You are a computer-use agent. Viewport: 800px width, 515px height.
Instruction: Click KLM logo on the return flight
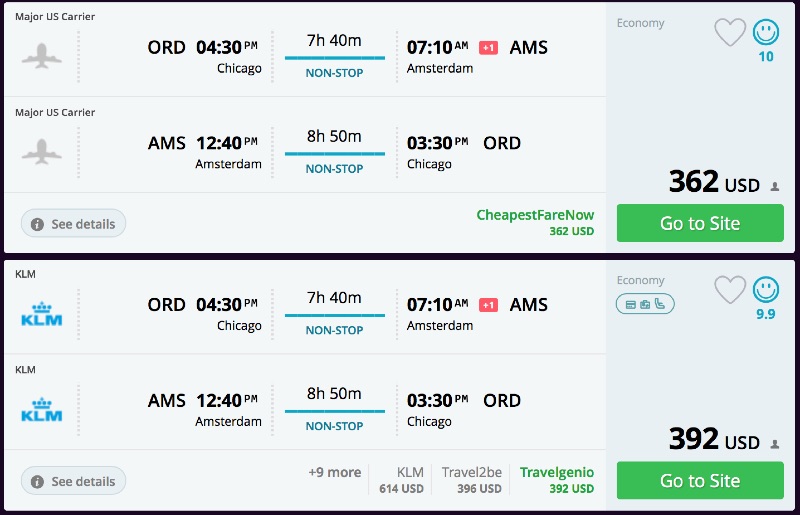[42, 409]
